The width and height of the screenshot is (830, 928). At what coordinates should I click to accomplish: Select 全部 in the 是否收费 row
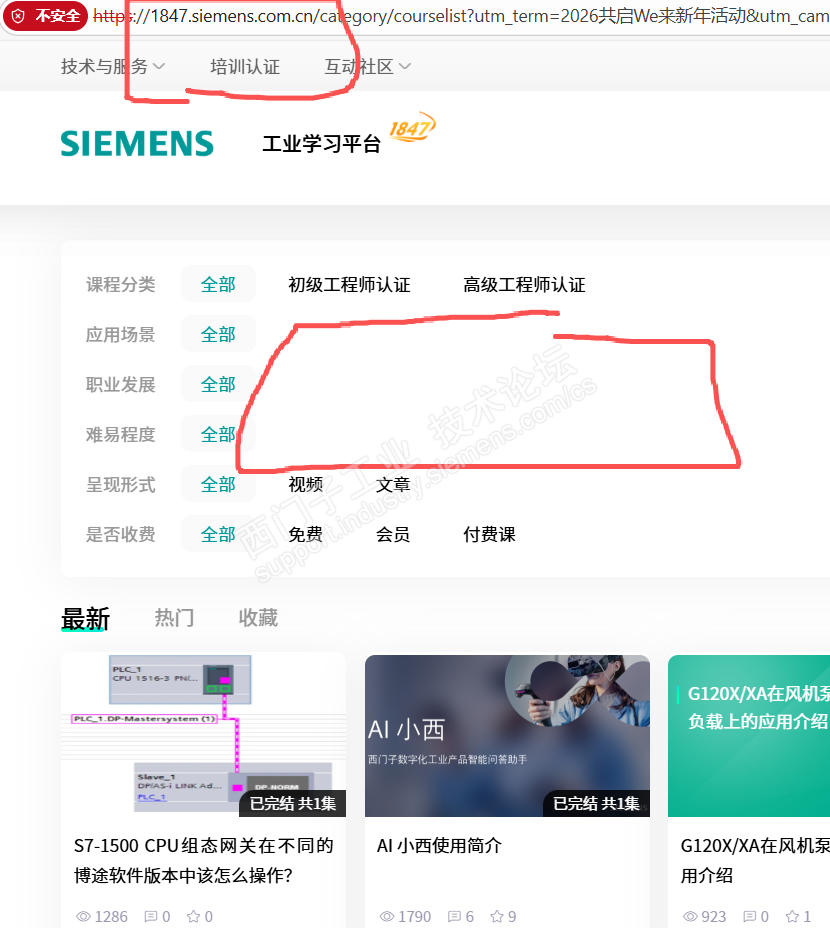[218, 534]
